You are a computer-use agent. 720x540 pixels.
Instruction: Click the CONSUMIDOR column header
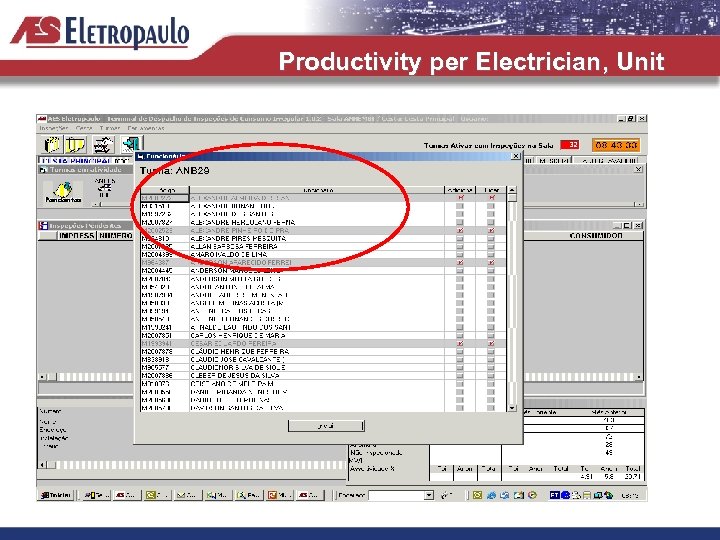pos(596,236)
